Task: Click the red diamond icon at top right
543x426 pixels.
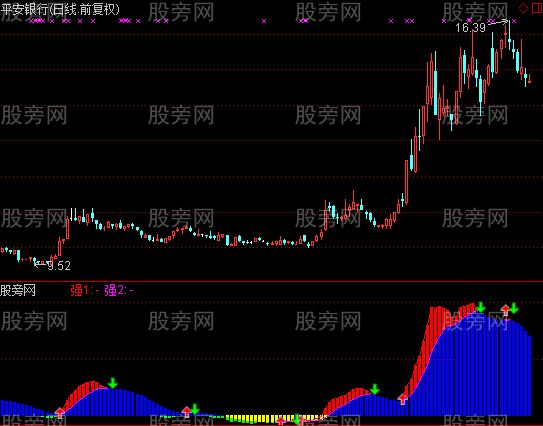Action: coord(523,9)
